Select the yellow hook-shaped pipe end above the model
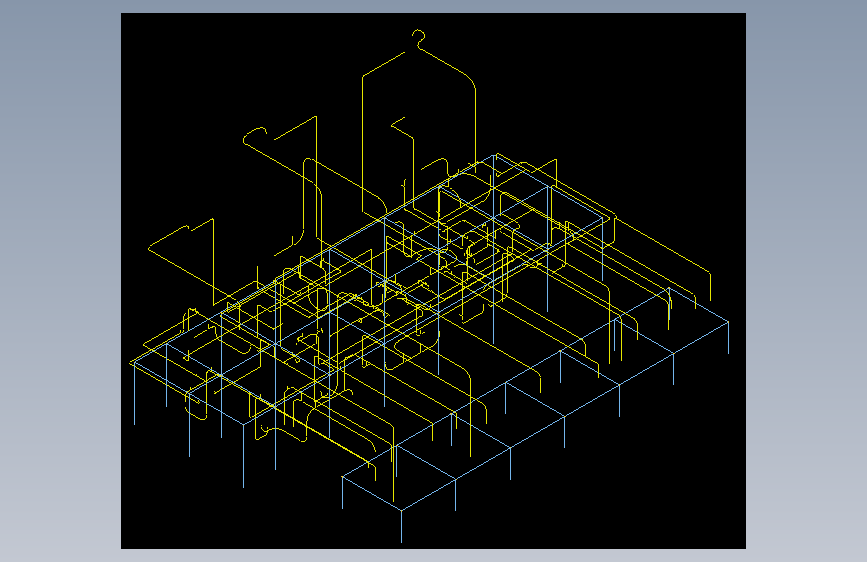The height and width of the screenshot is (562, 867). [x=419, y=40]
